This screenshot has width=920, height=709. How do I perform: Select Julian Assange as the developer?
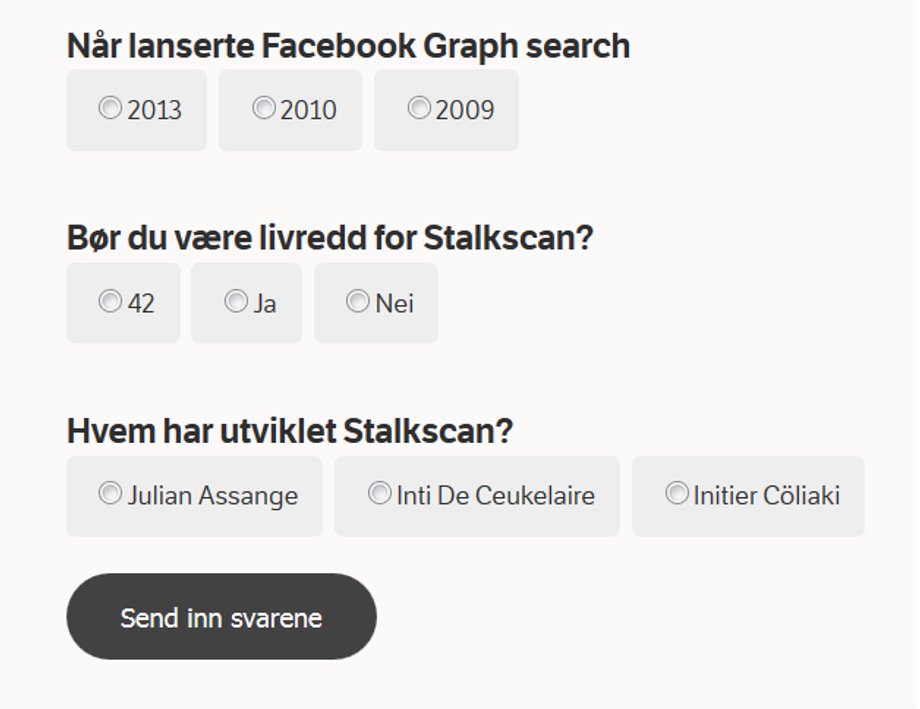pyautogui.click(x=110, y=493)
